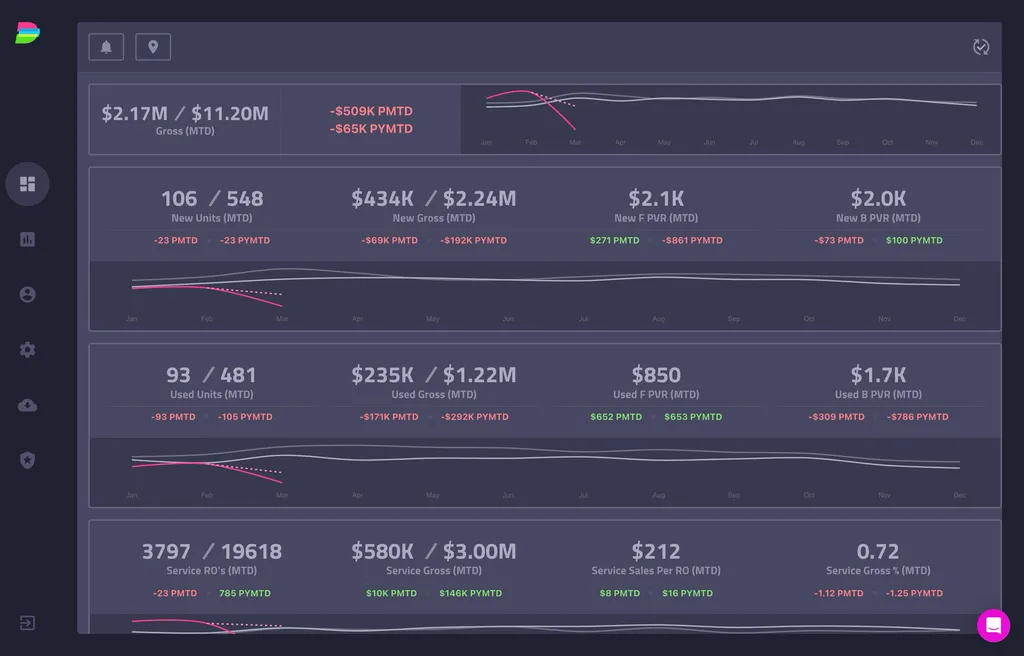The height and width of the screenshot is (656, 1024).
Task: Click the $146K PYMTD value
Action: pos(470,593)
